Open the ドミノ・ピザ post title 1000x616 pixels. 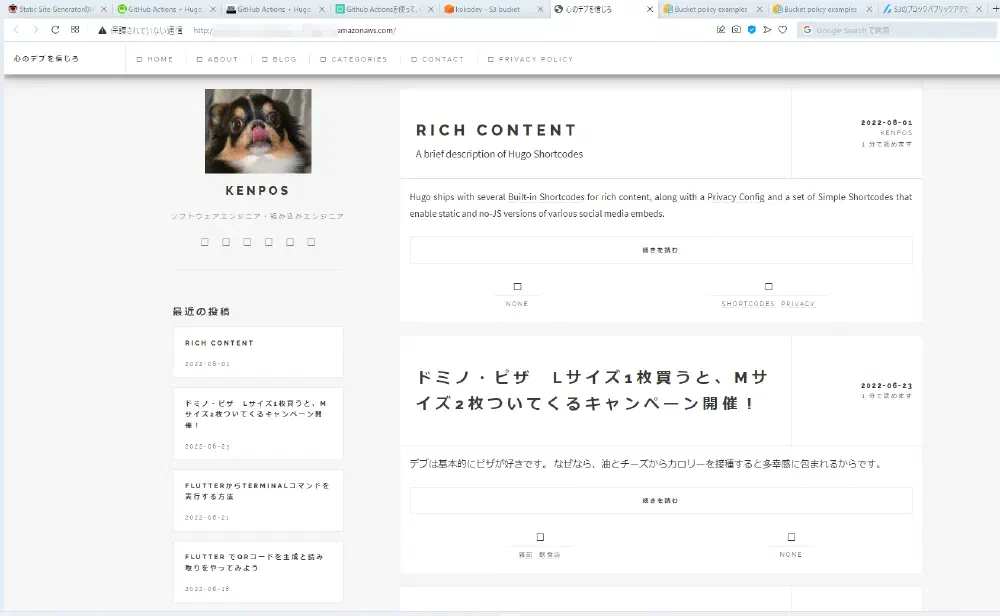591,390
